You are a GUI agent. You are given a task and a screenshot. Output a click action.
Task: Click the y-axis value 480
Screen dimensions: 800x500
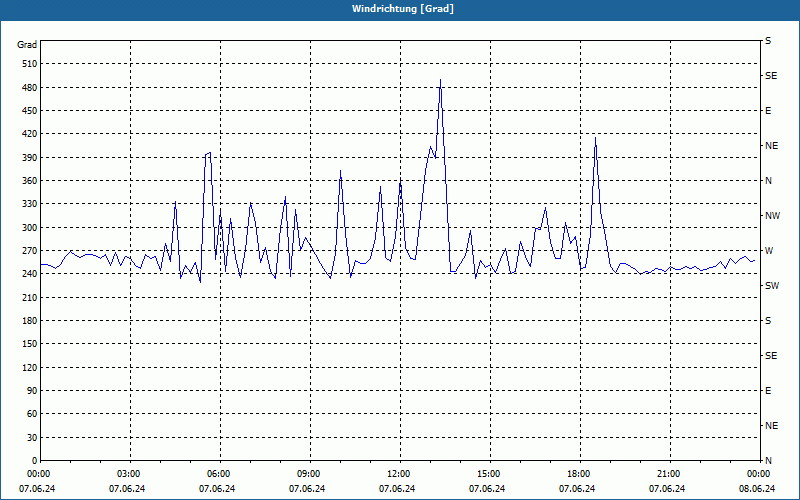click(x=30, y=88)
